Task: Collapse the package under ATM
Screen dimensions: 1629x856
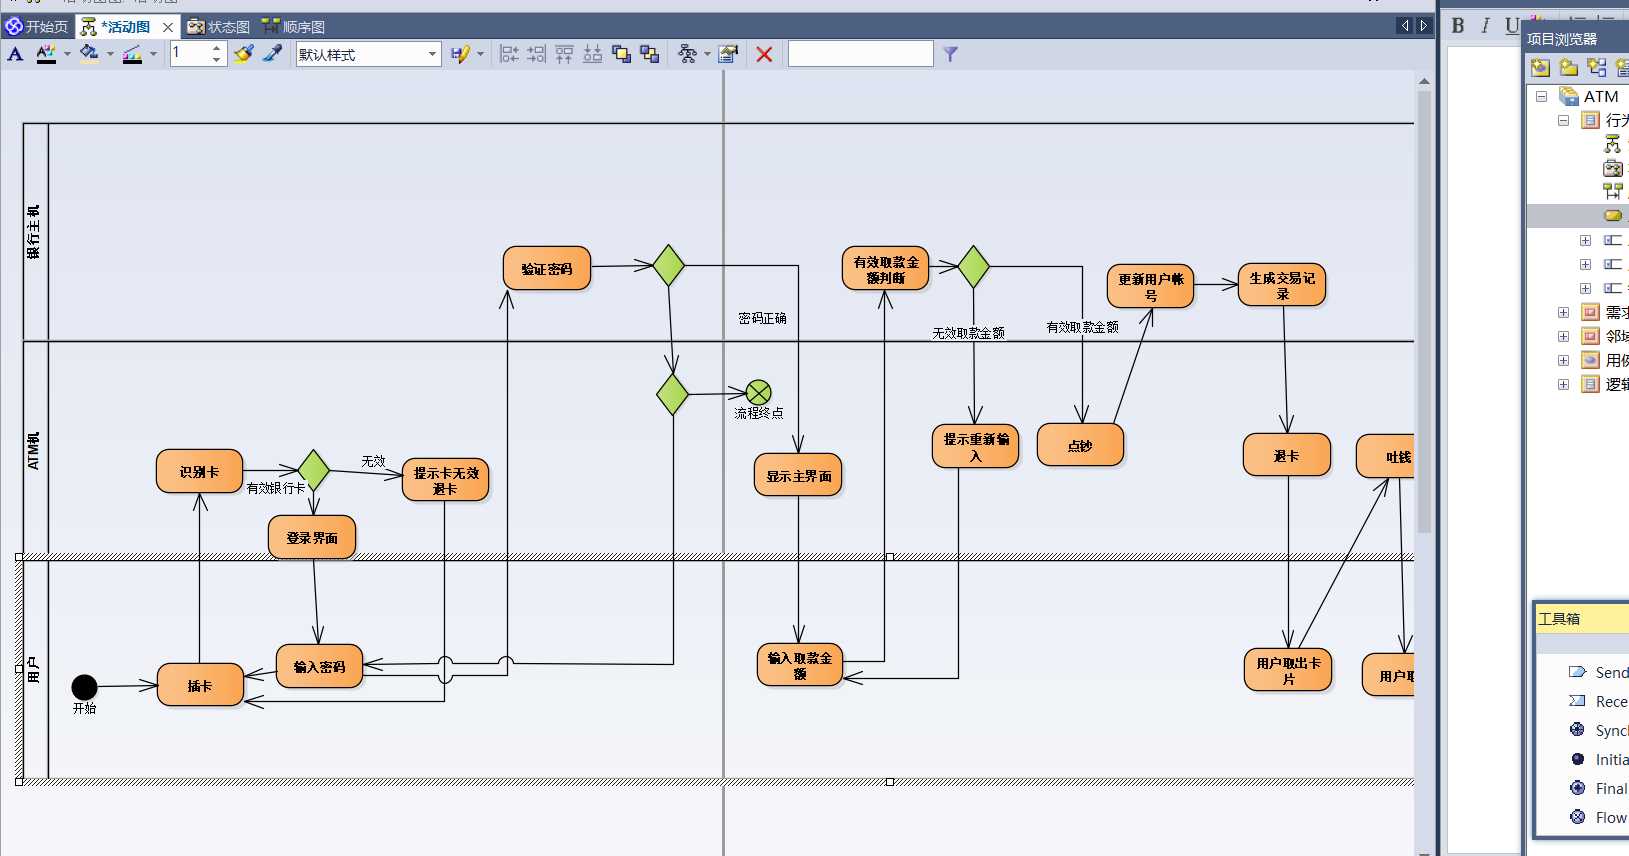Action: point(1563,120)
